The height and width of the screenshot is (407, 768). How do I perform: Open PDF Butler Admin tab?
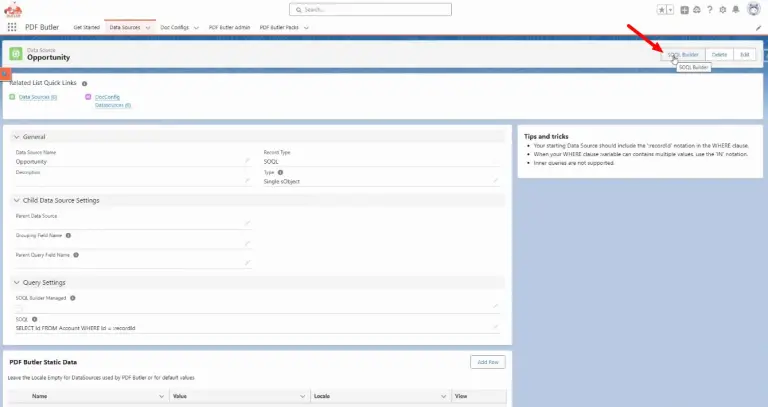(229, 27)
